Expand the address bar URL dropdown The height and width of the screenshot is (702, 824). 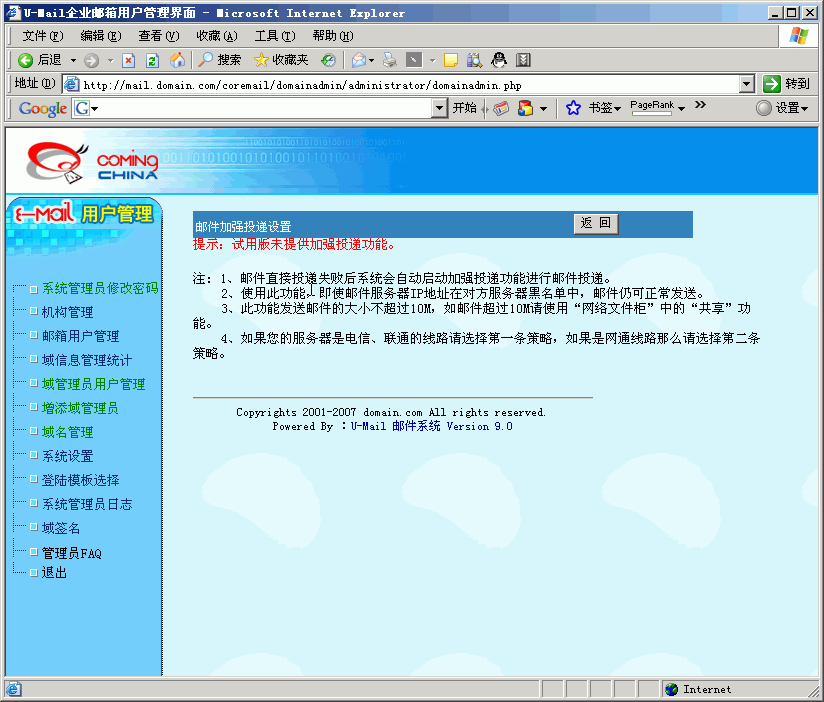[x=747, y=84]
